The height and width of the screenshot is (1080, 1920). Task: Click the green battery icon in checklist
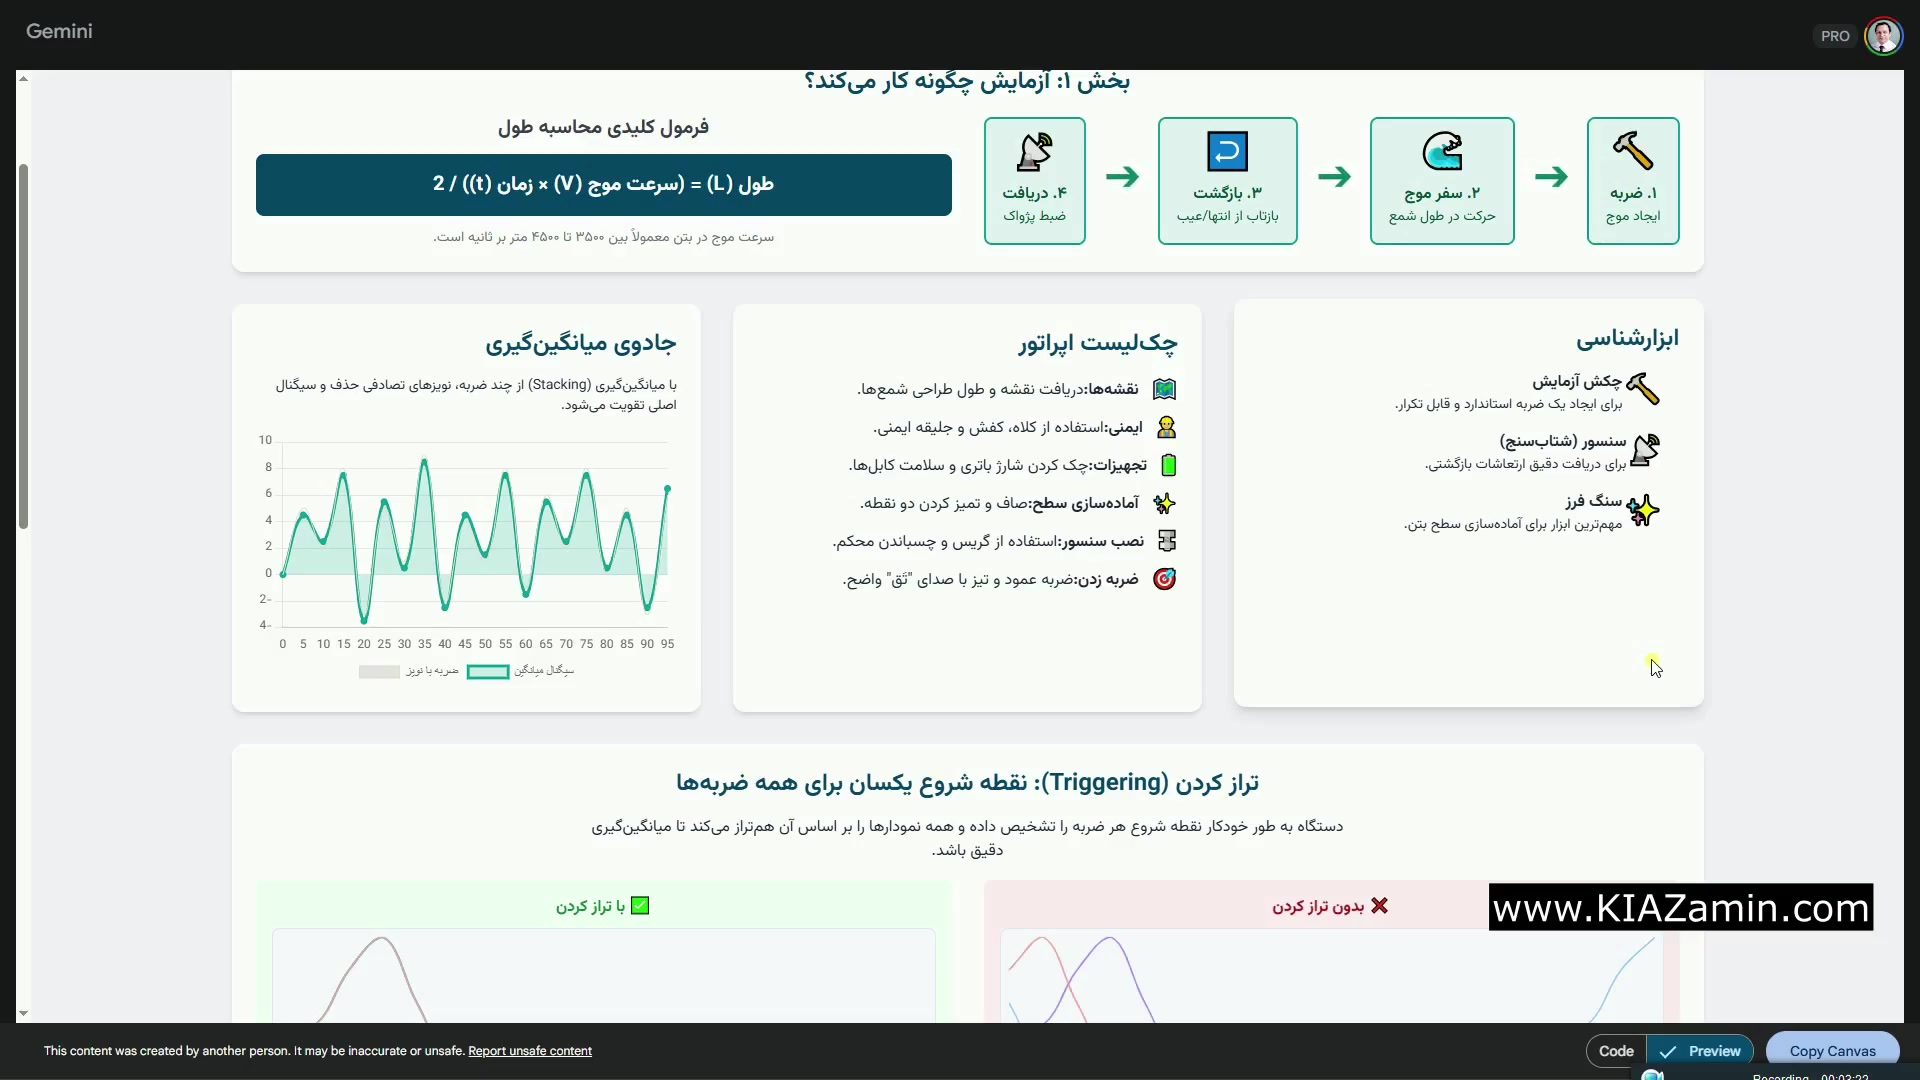click(x=1168, y=465)
